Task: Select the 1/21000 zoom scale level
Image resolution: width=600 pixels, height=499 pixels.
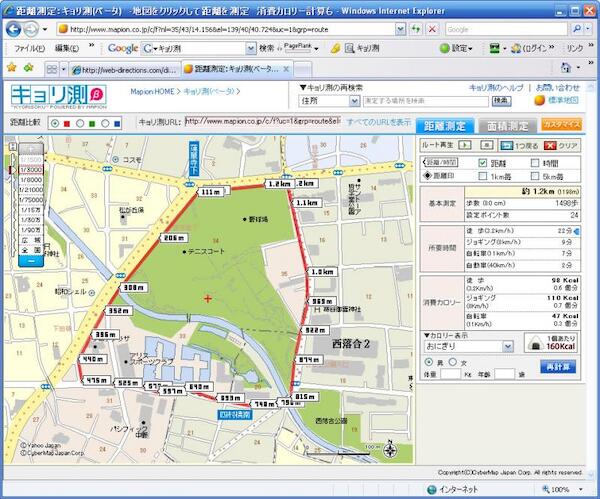Action: click(31, 189)
